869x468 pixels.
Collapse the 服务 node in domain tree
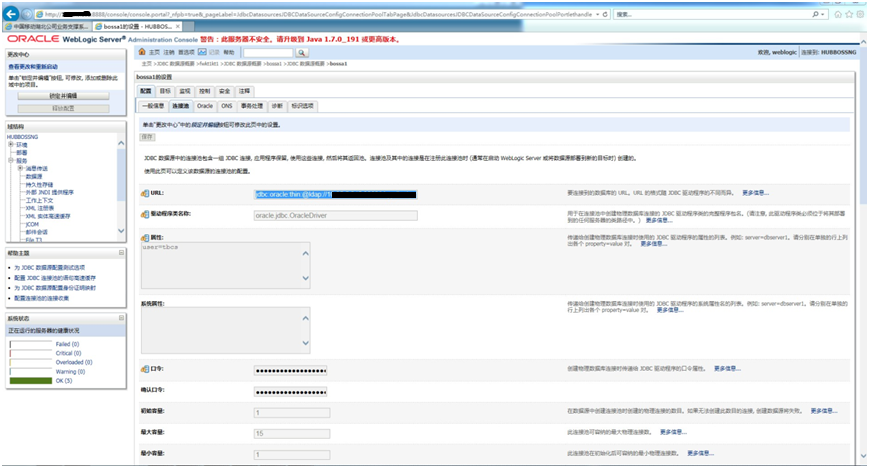point(11,160)
